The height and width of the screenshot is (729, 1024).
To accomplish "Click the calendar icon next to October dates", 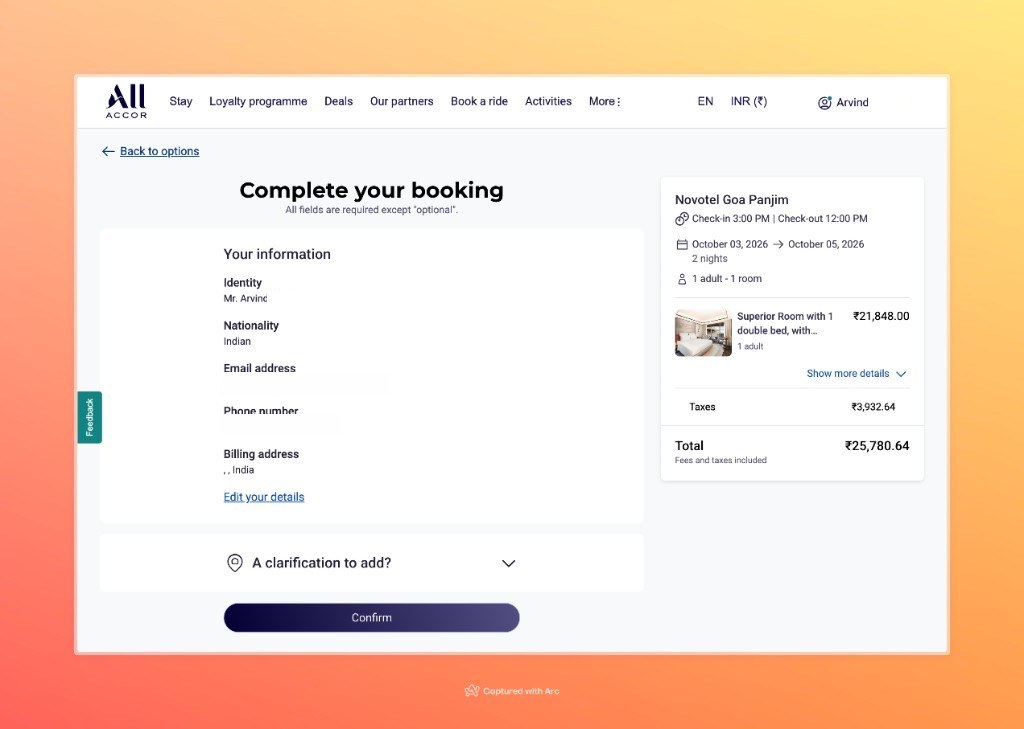I will click(x=682, y=244).
